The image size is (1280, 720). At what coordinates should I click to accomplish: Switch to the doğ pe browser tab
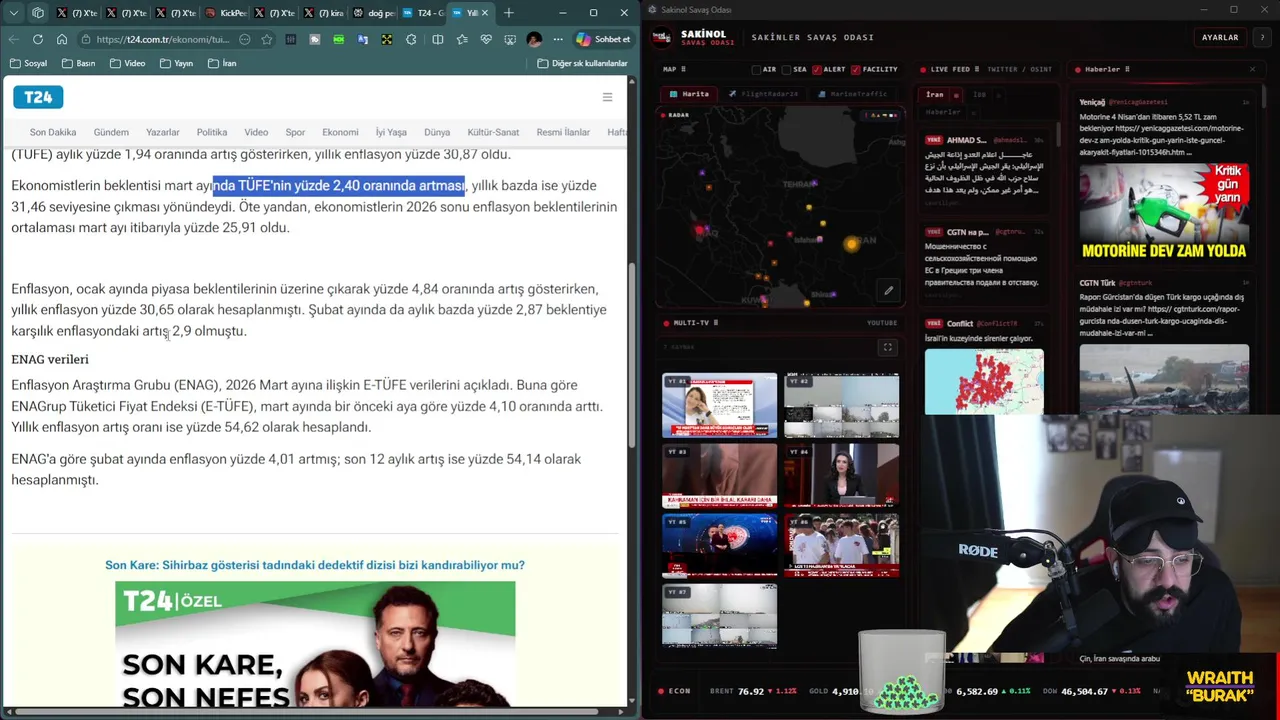[x=374, y=13]
